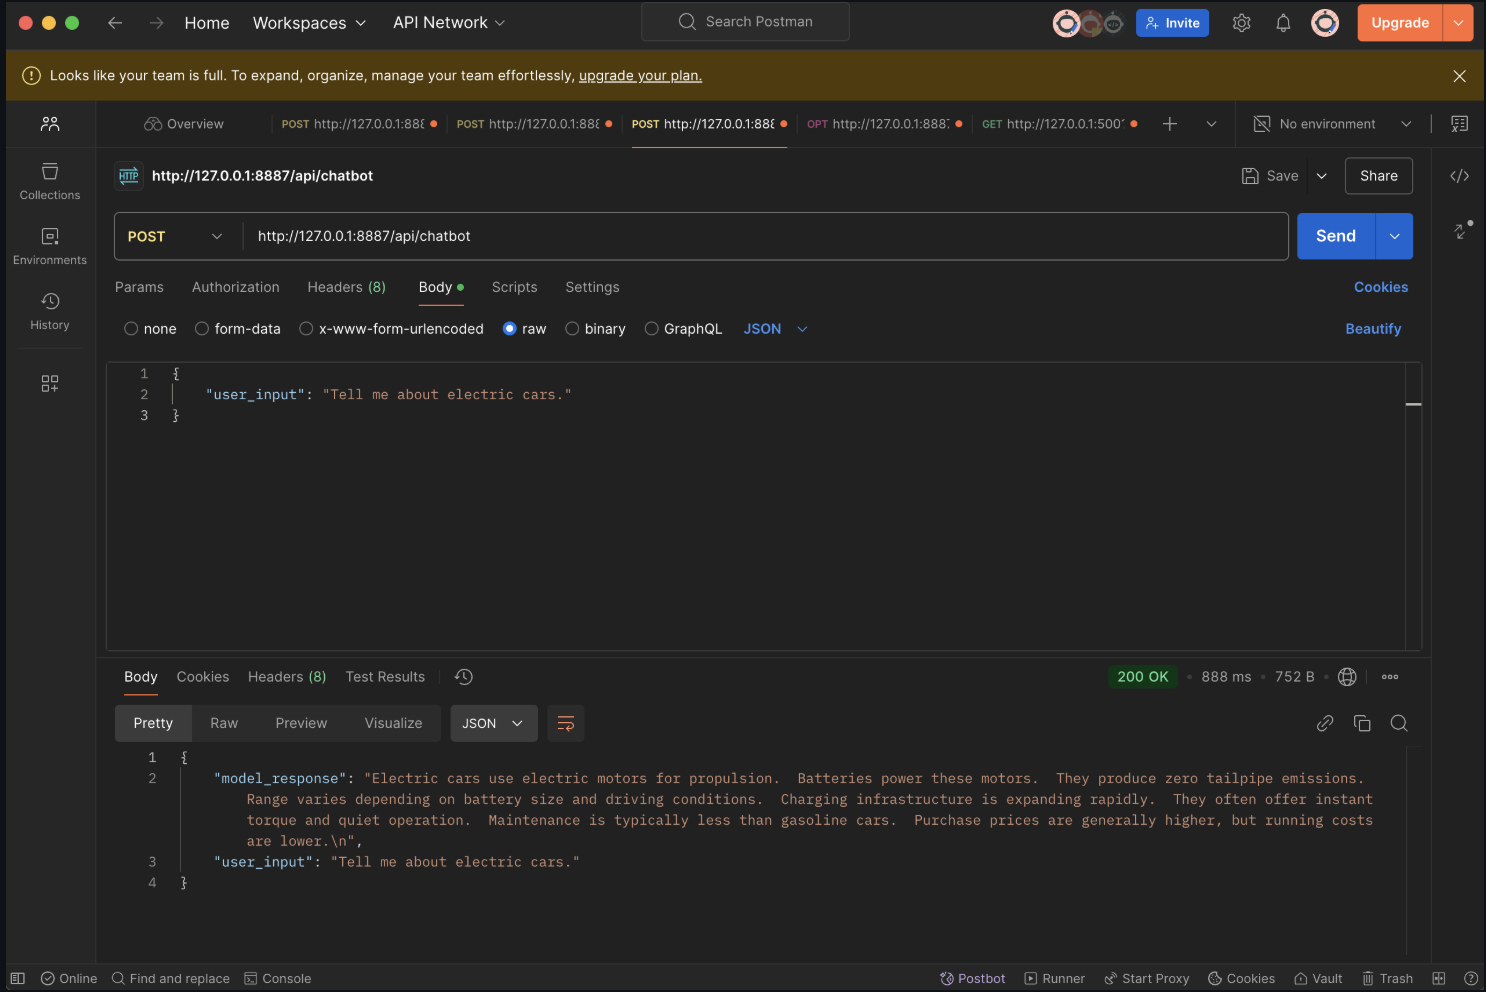Copy the response body to clipboard
The height and width of the screenshot is (992, 1486).
pos(1361,723)
